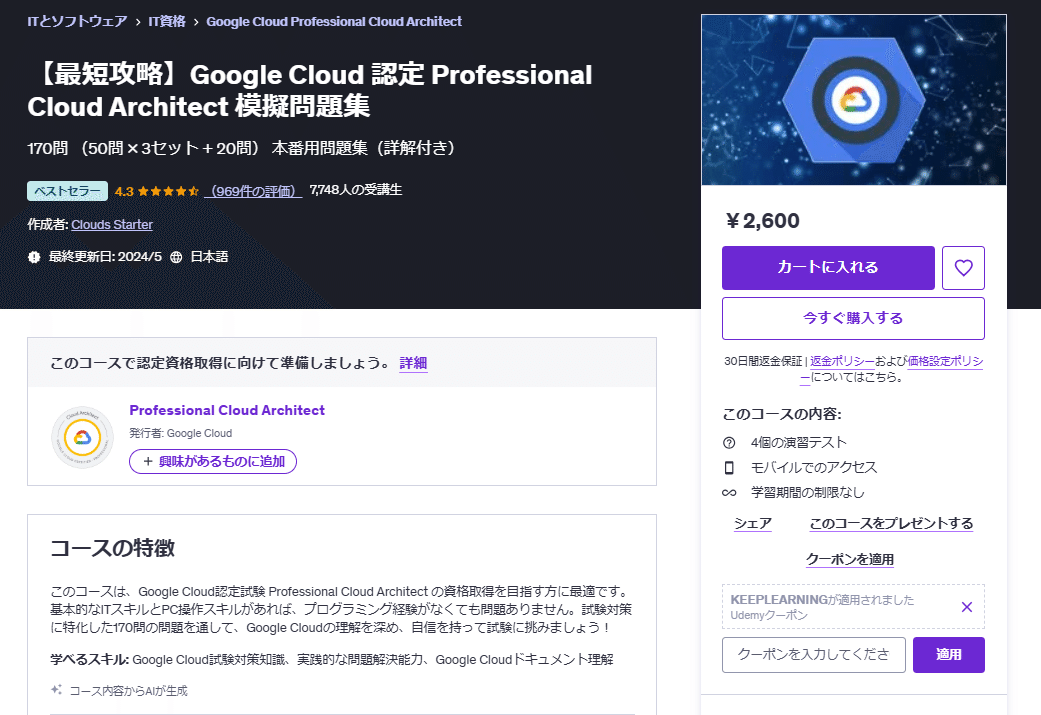1041x715 pixels.
Task: Click the Google Cloud course preview thumbnail
Action: tap(853, 100)
